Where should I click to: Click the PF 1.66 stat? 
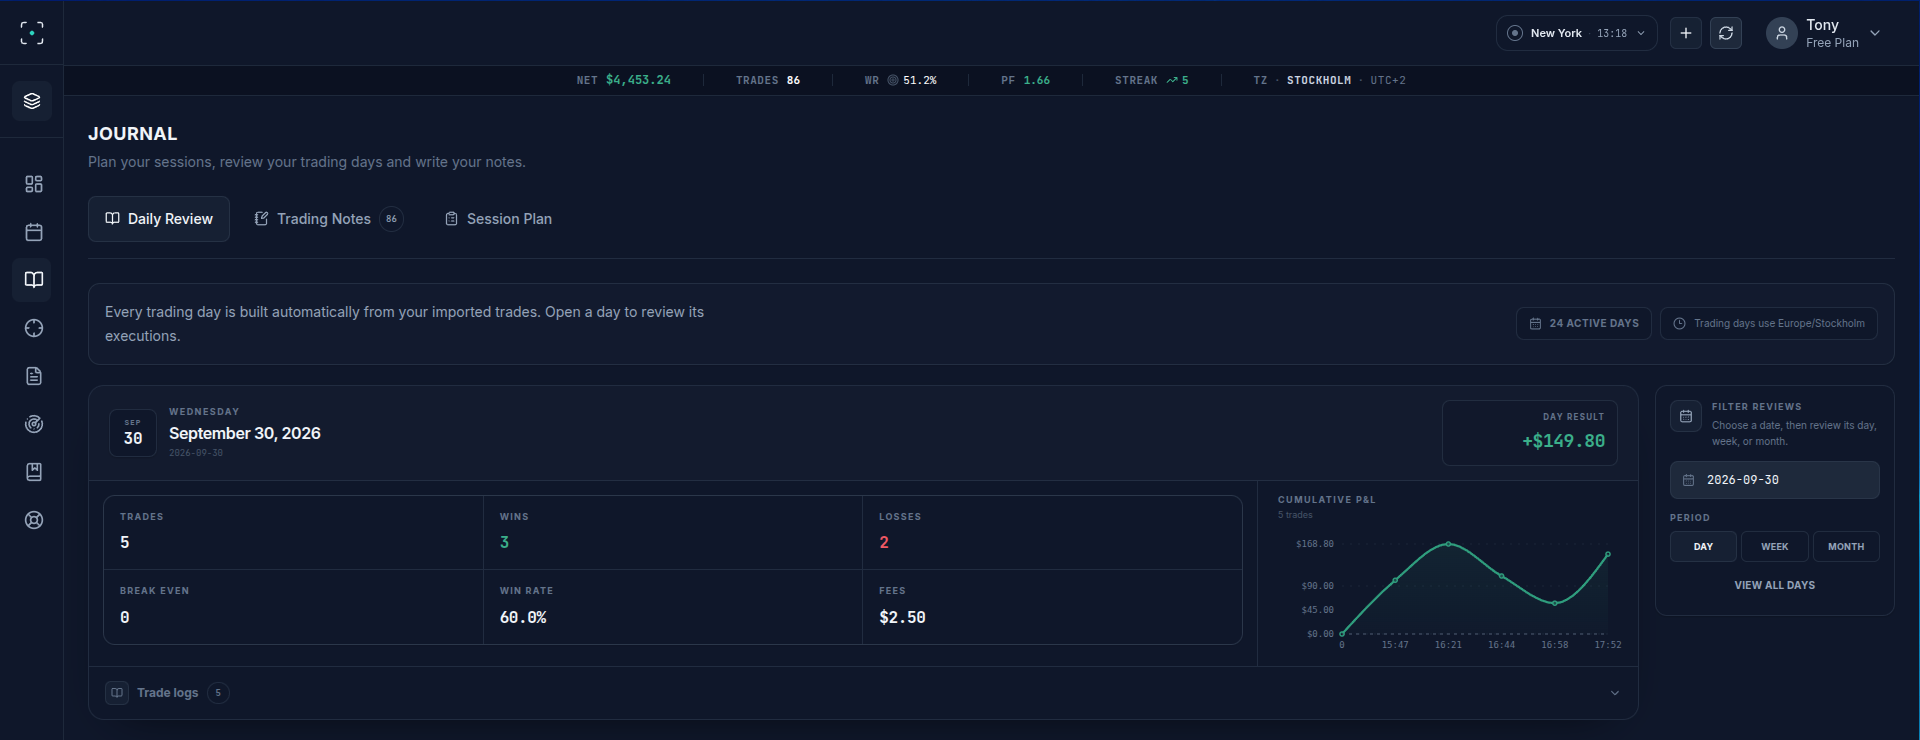1026,80
